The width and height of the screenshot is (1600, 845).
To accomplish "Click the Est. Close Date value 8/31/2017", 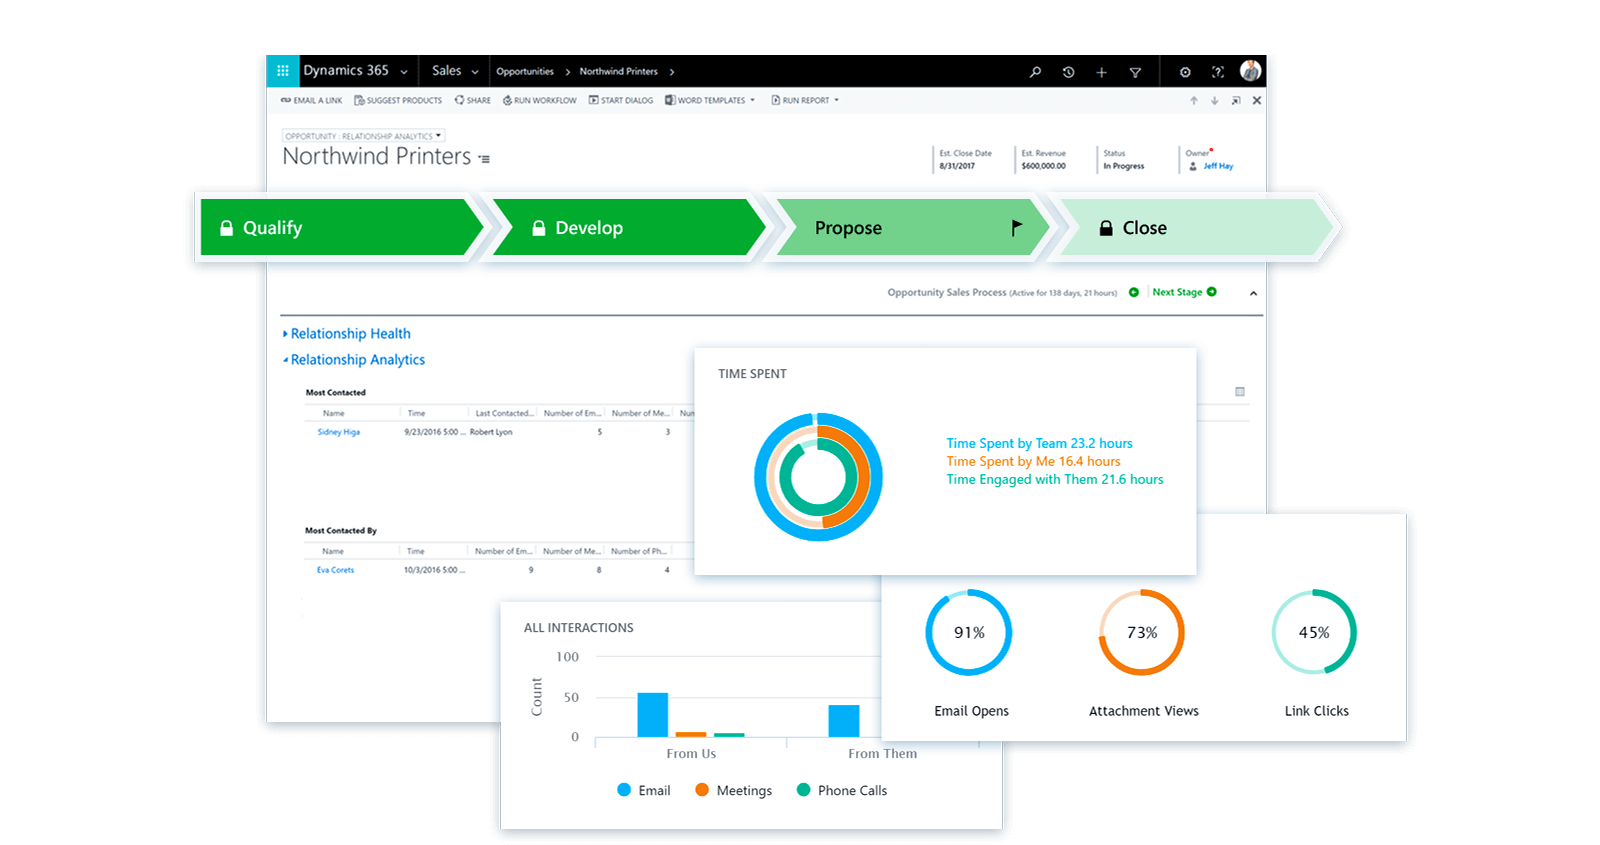I will 957,166.
